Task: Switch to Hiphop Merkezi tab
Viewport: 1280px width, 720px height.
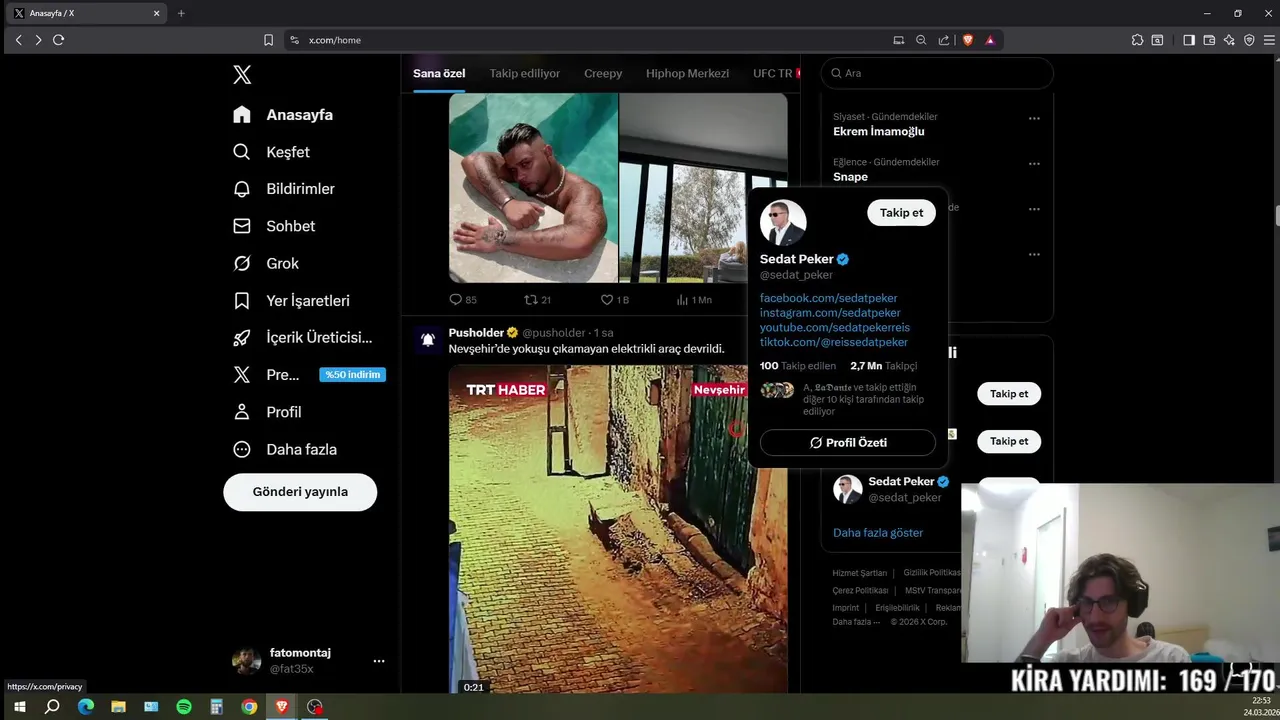Action: 687,73
